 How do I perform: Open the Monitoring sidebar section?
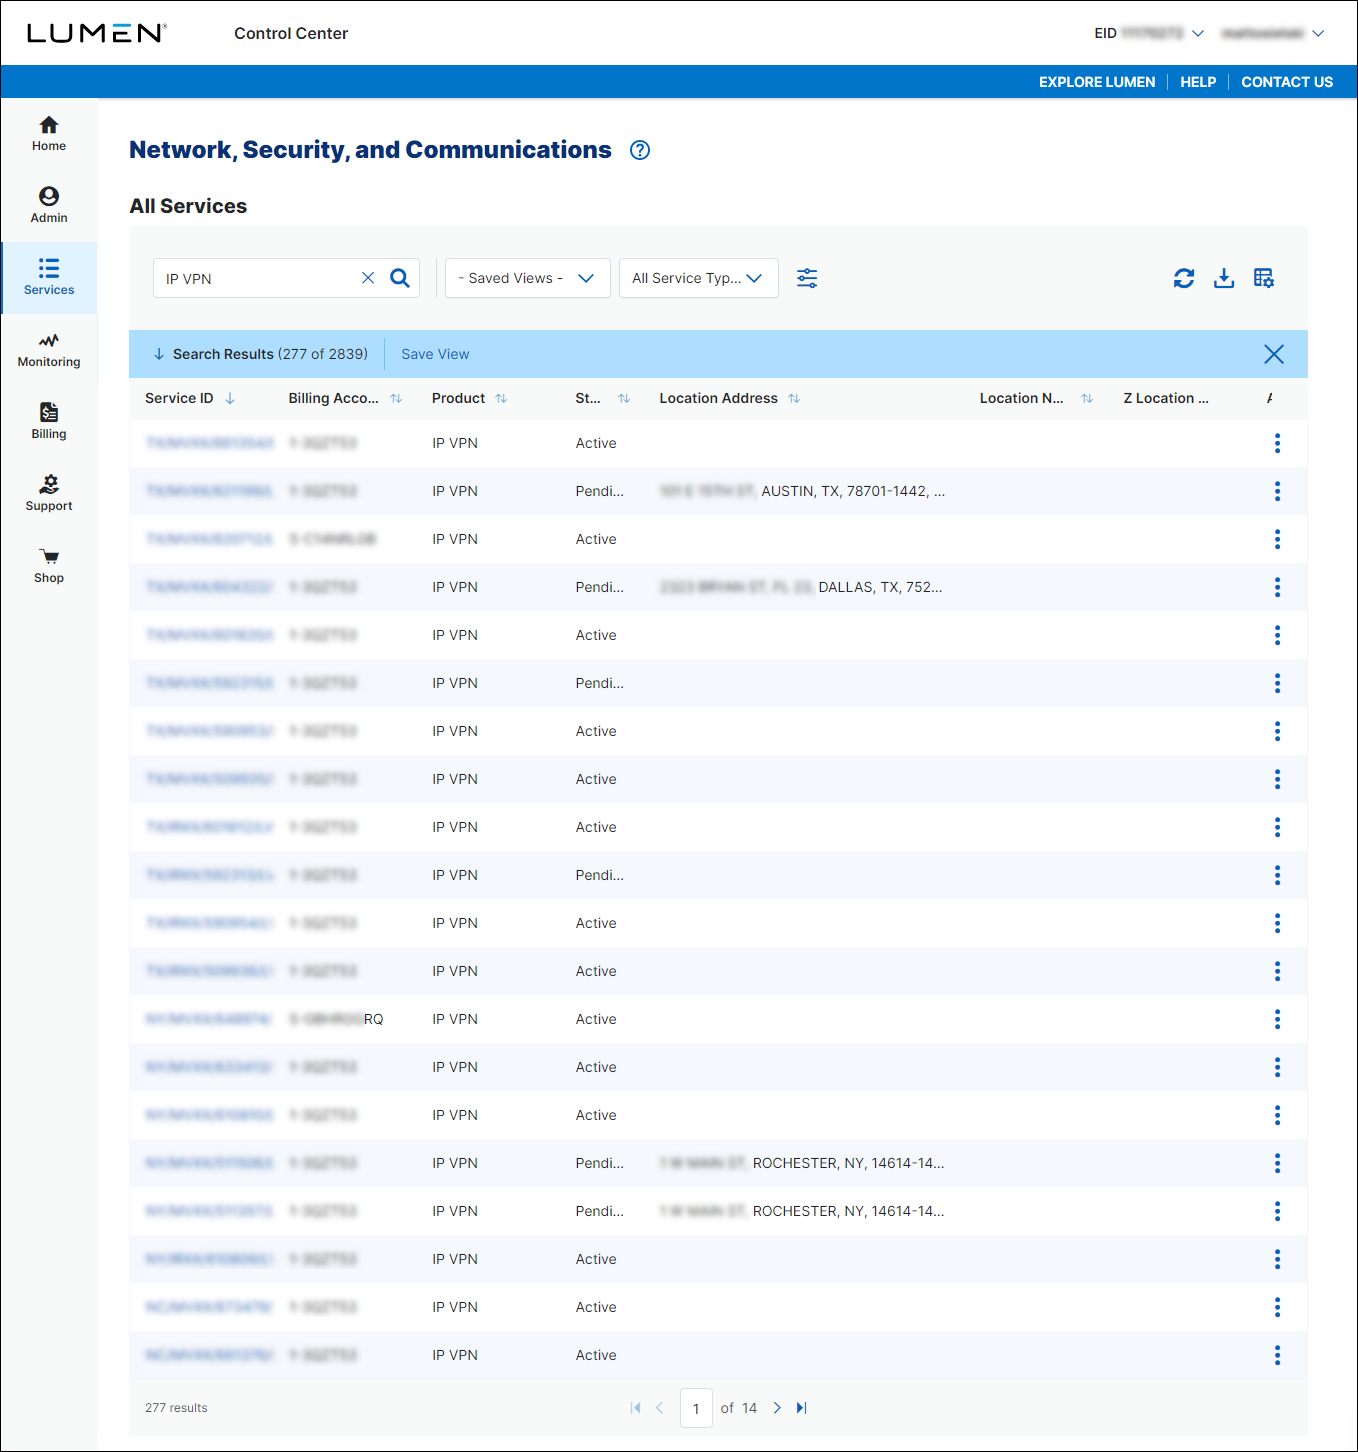point(48,350)
